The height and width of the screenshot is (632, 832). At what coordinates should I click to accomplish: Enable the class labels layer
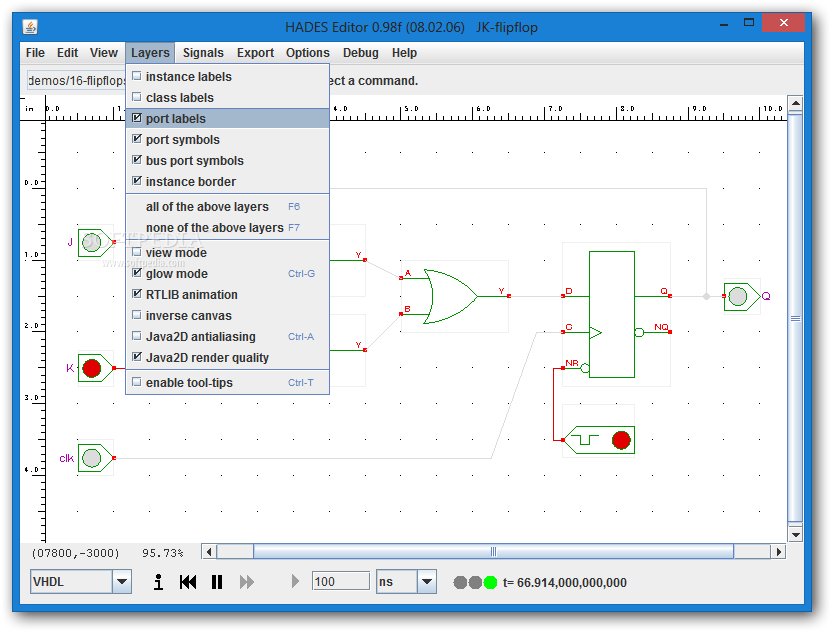(227, 98)
